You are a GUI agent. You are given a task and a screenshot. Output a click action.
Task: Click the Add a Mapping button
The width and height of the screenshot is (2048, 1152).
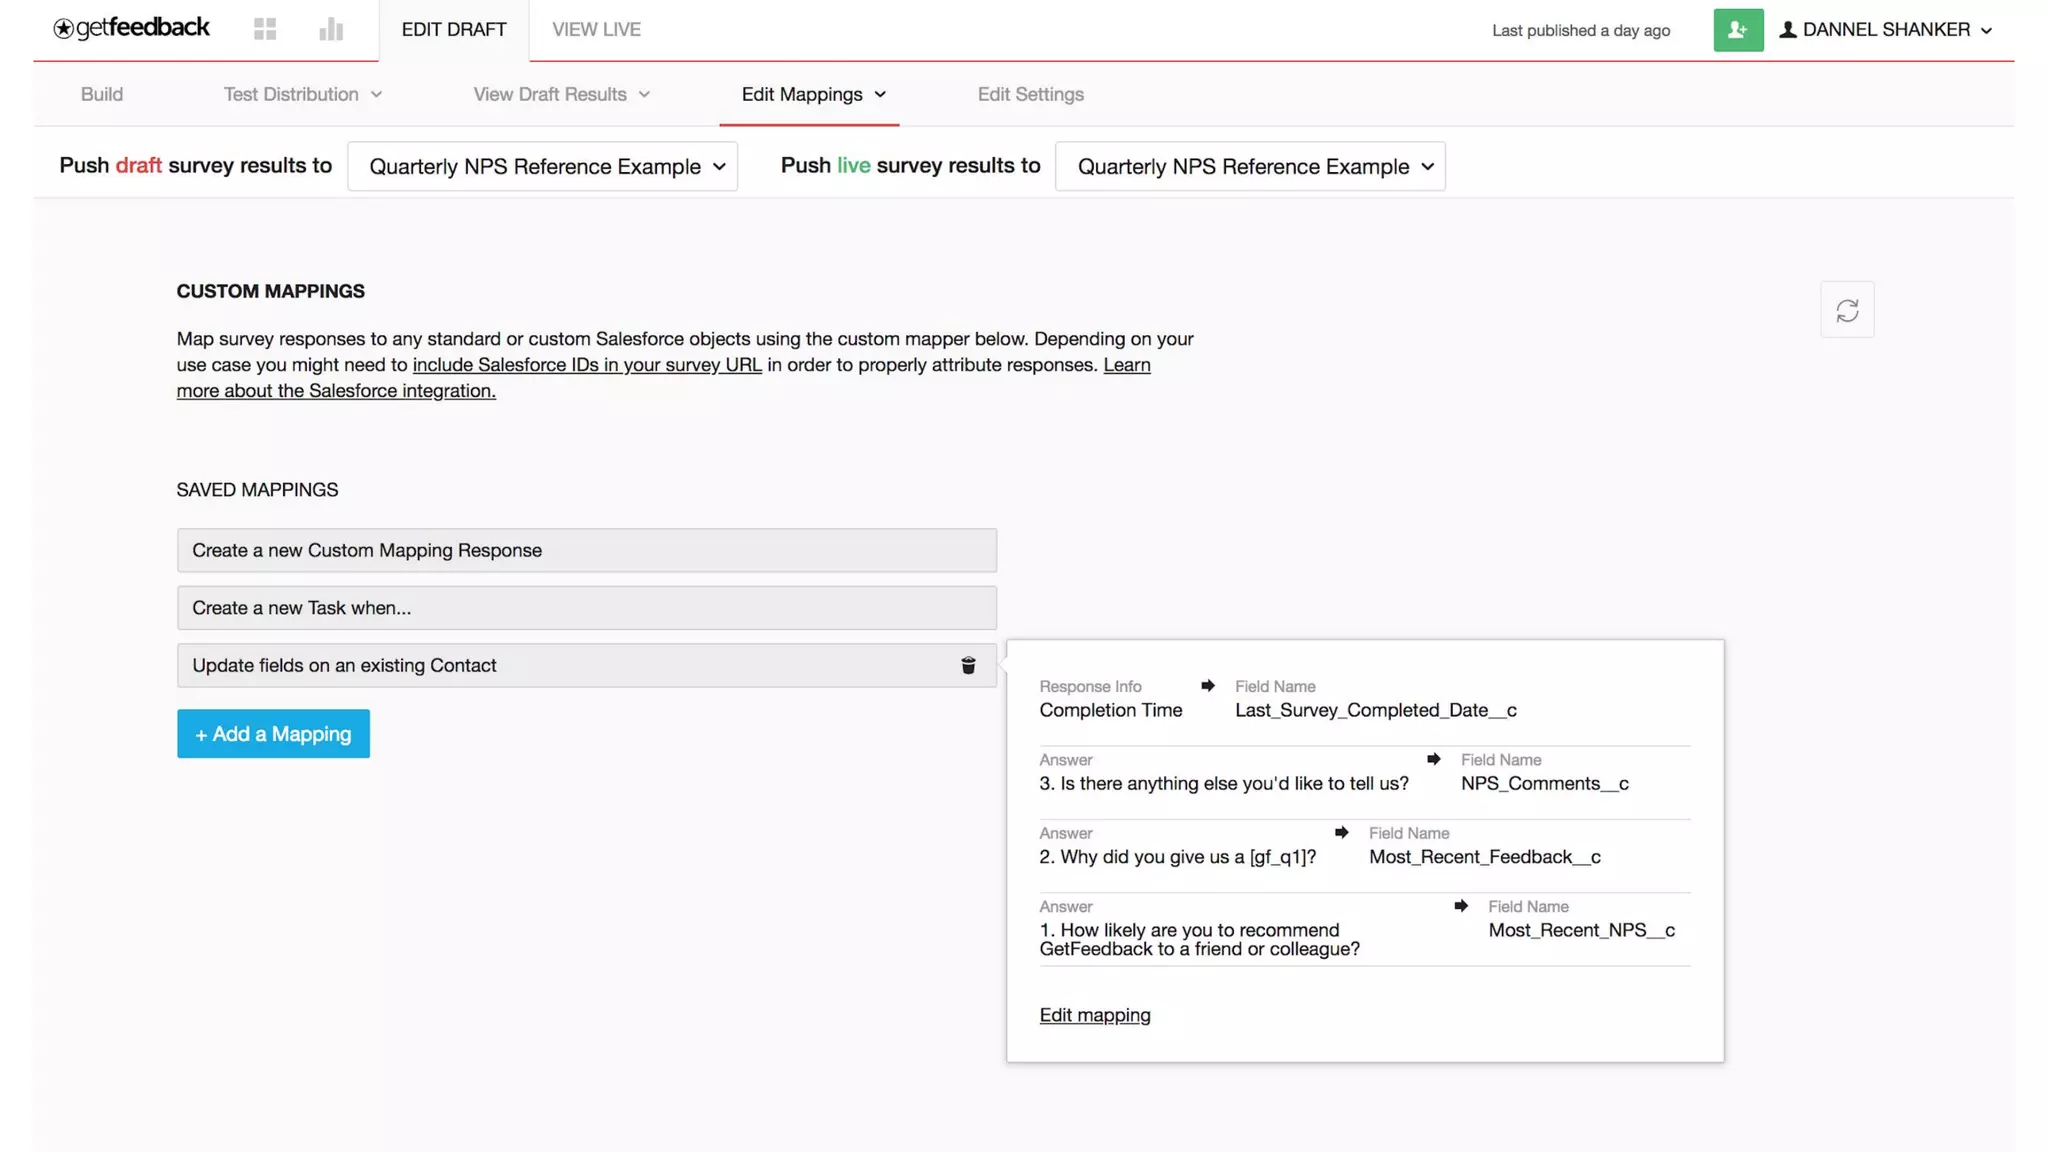(273, 734)
